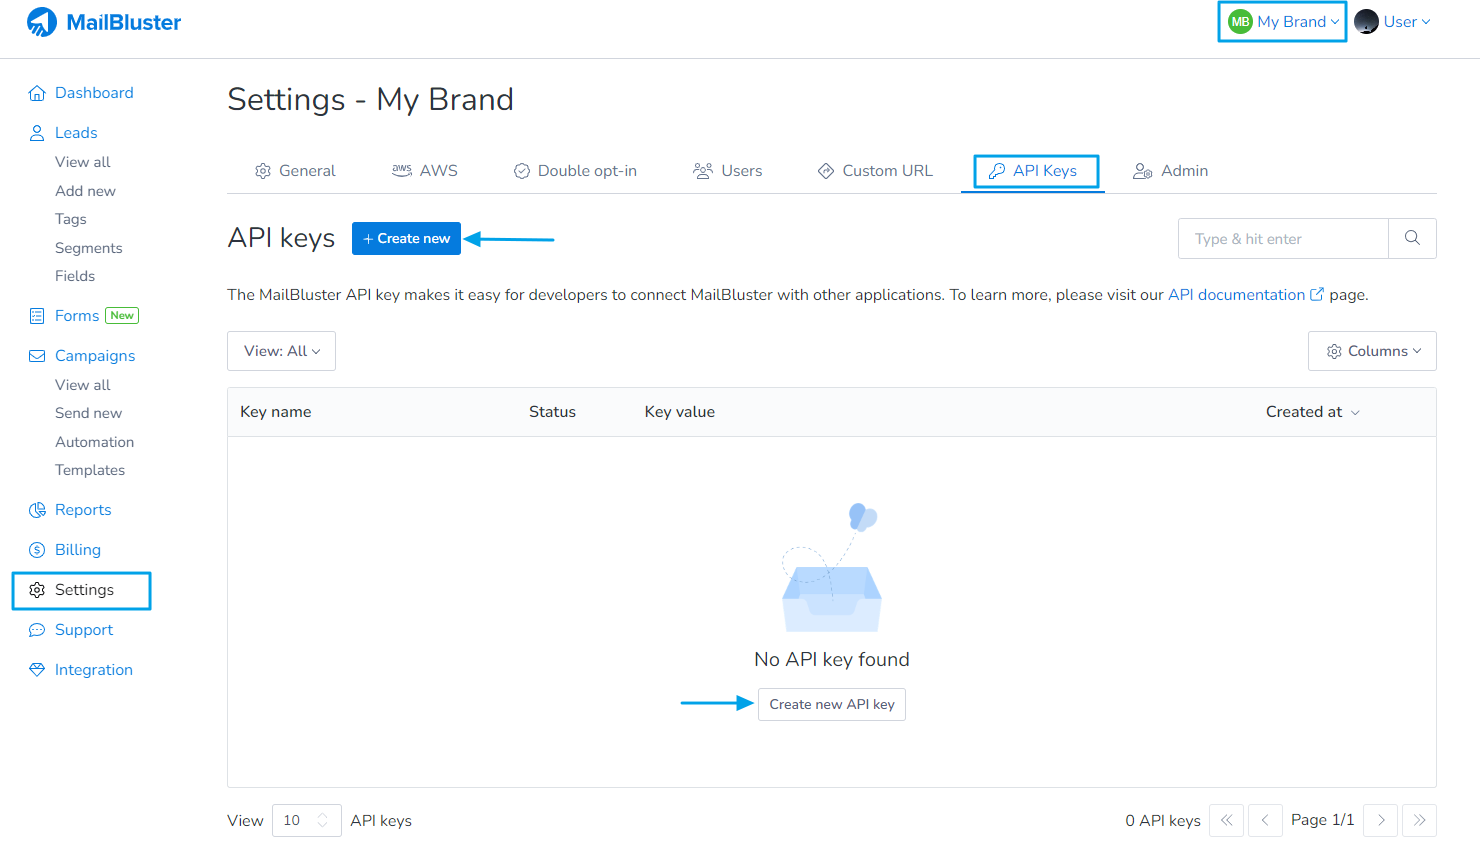Click the User profile avatar
1480x855 pixels.
(1366, 22)
